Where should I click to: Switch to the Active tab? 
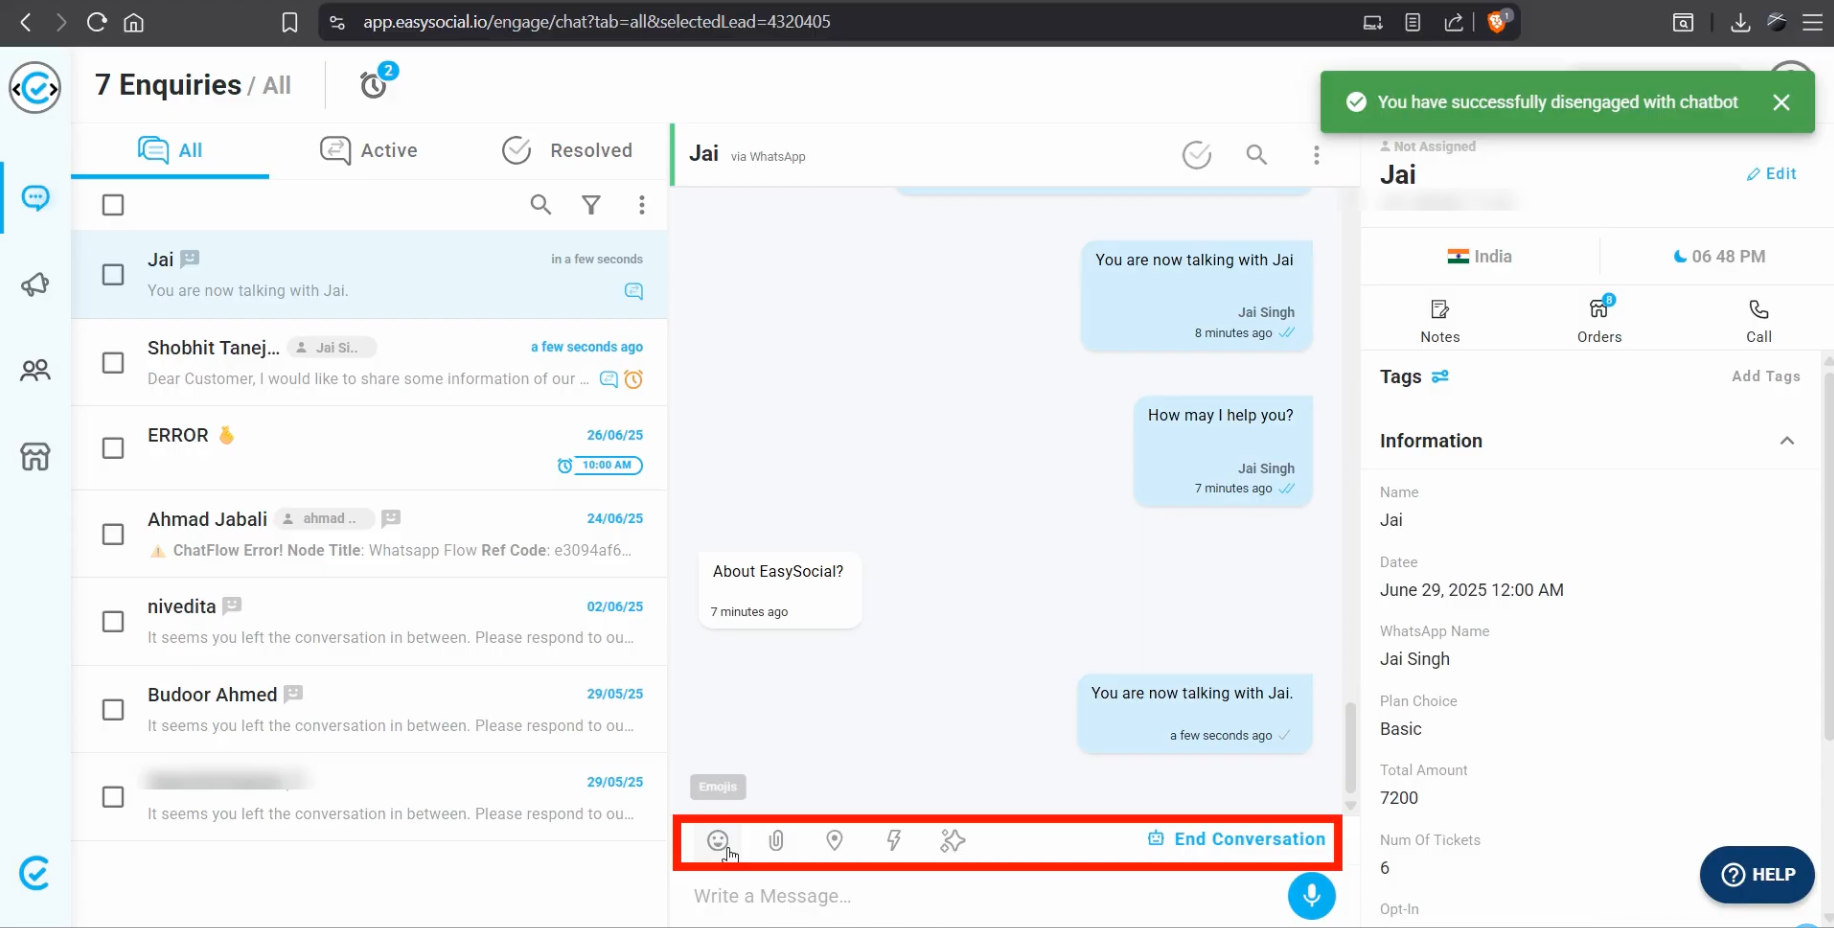[369, 150]
